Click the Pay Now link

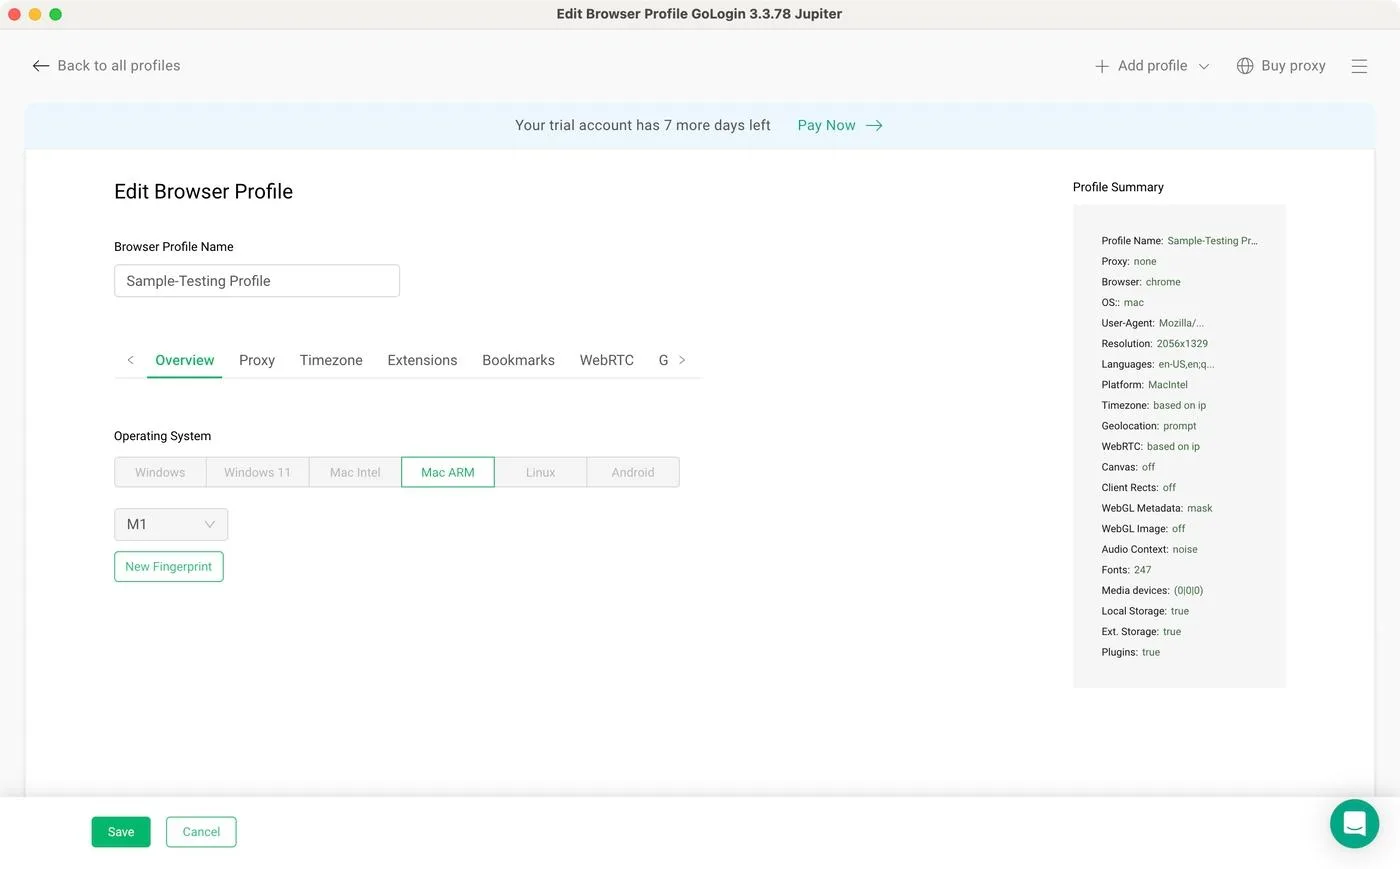coord(826,126)
